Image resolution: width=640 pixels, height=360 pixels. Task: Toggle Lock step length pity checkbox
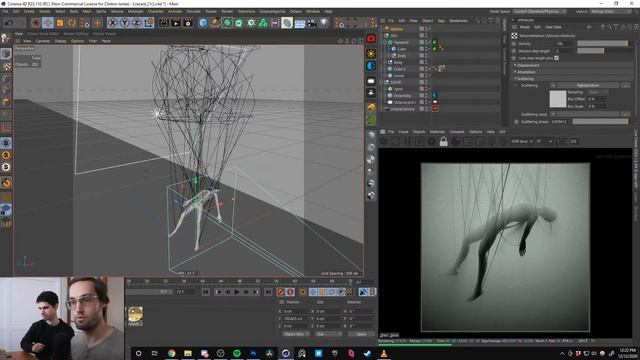coord(556,58)
